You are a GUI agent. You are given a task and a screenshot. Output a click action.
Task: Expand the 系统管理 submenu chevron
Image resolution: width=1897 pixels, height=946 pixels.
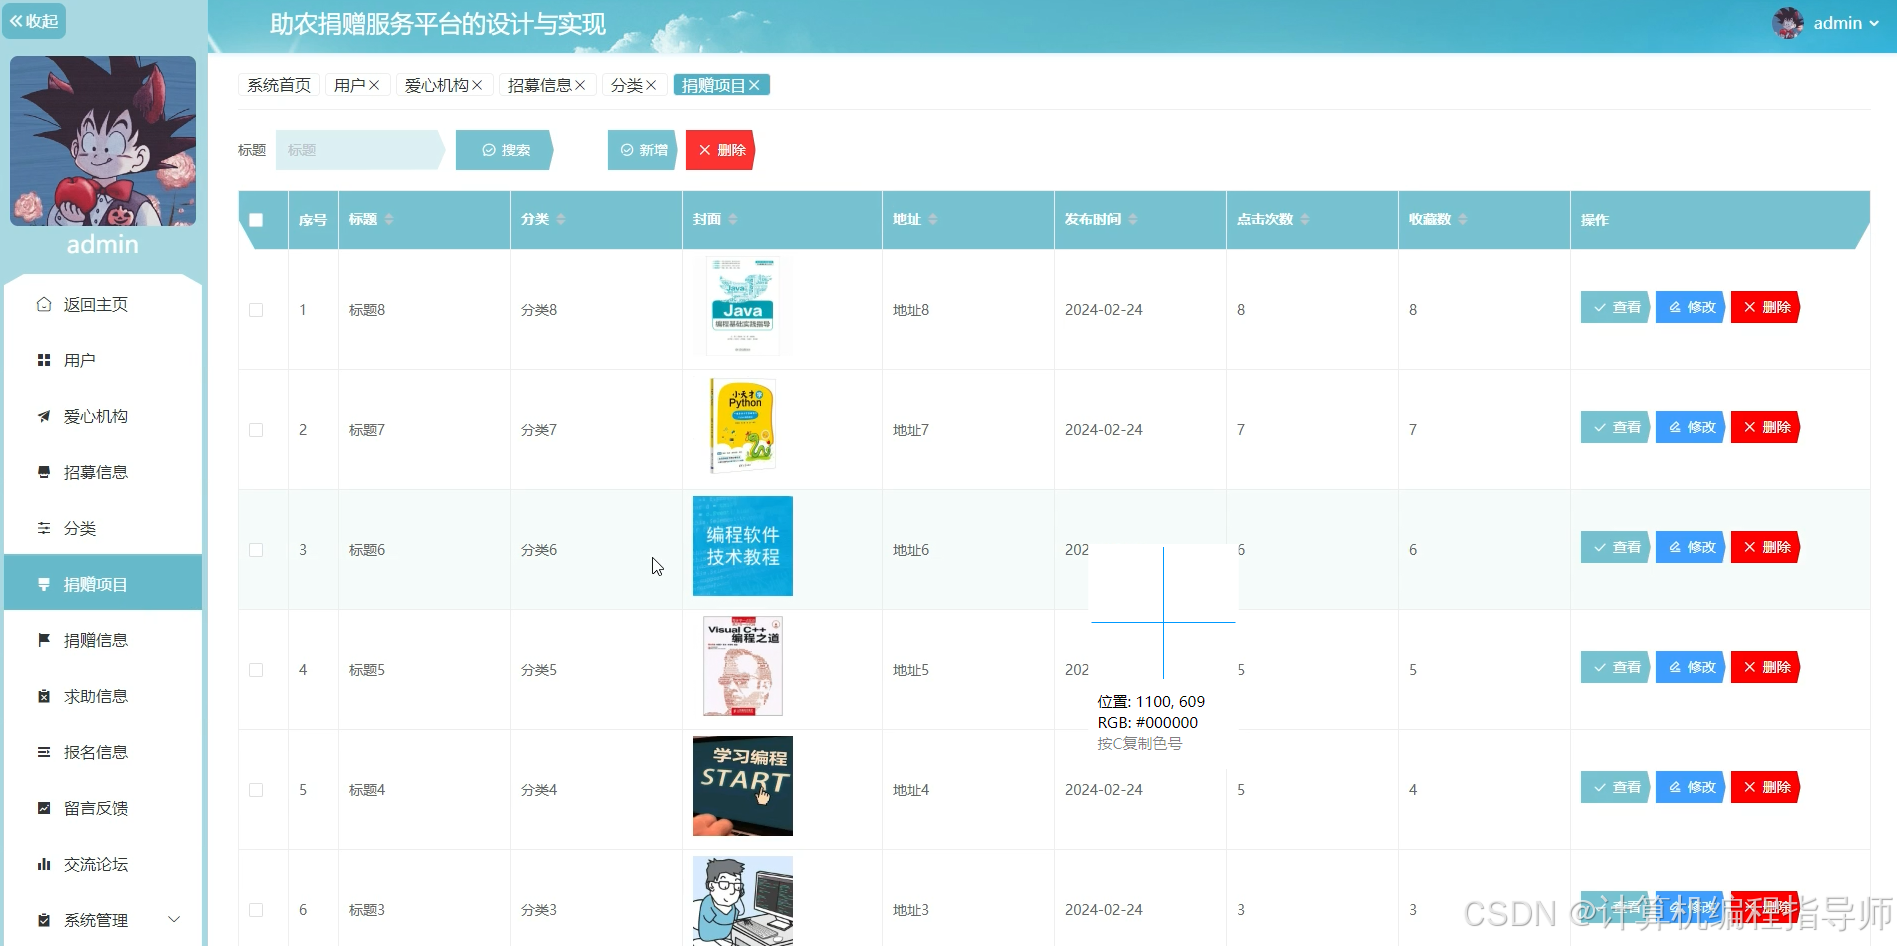(x=174, y=920)
